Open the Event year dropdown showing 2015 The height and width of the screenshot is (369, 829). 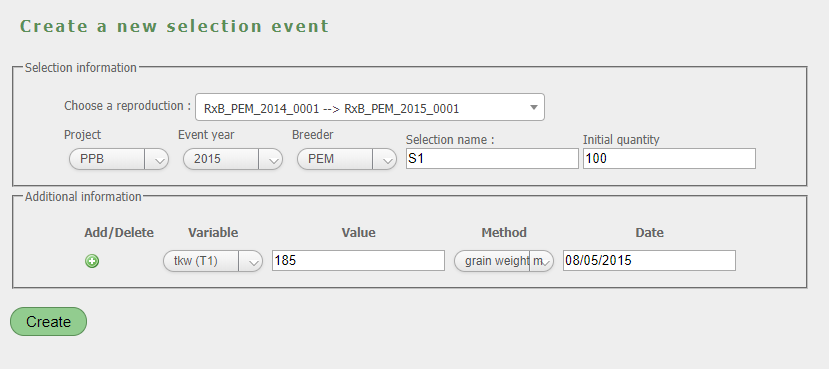[233, 159]
